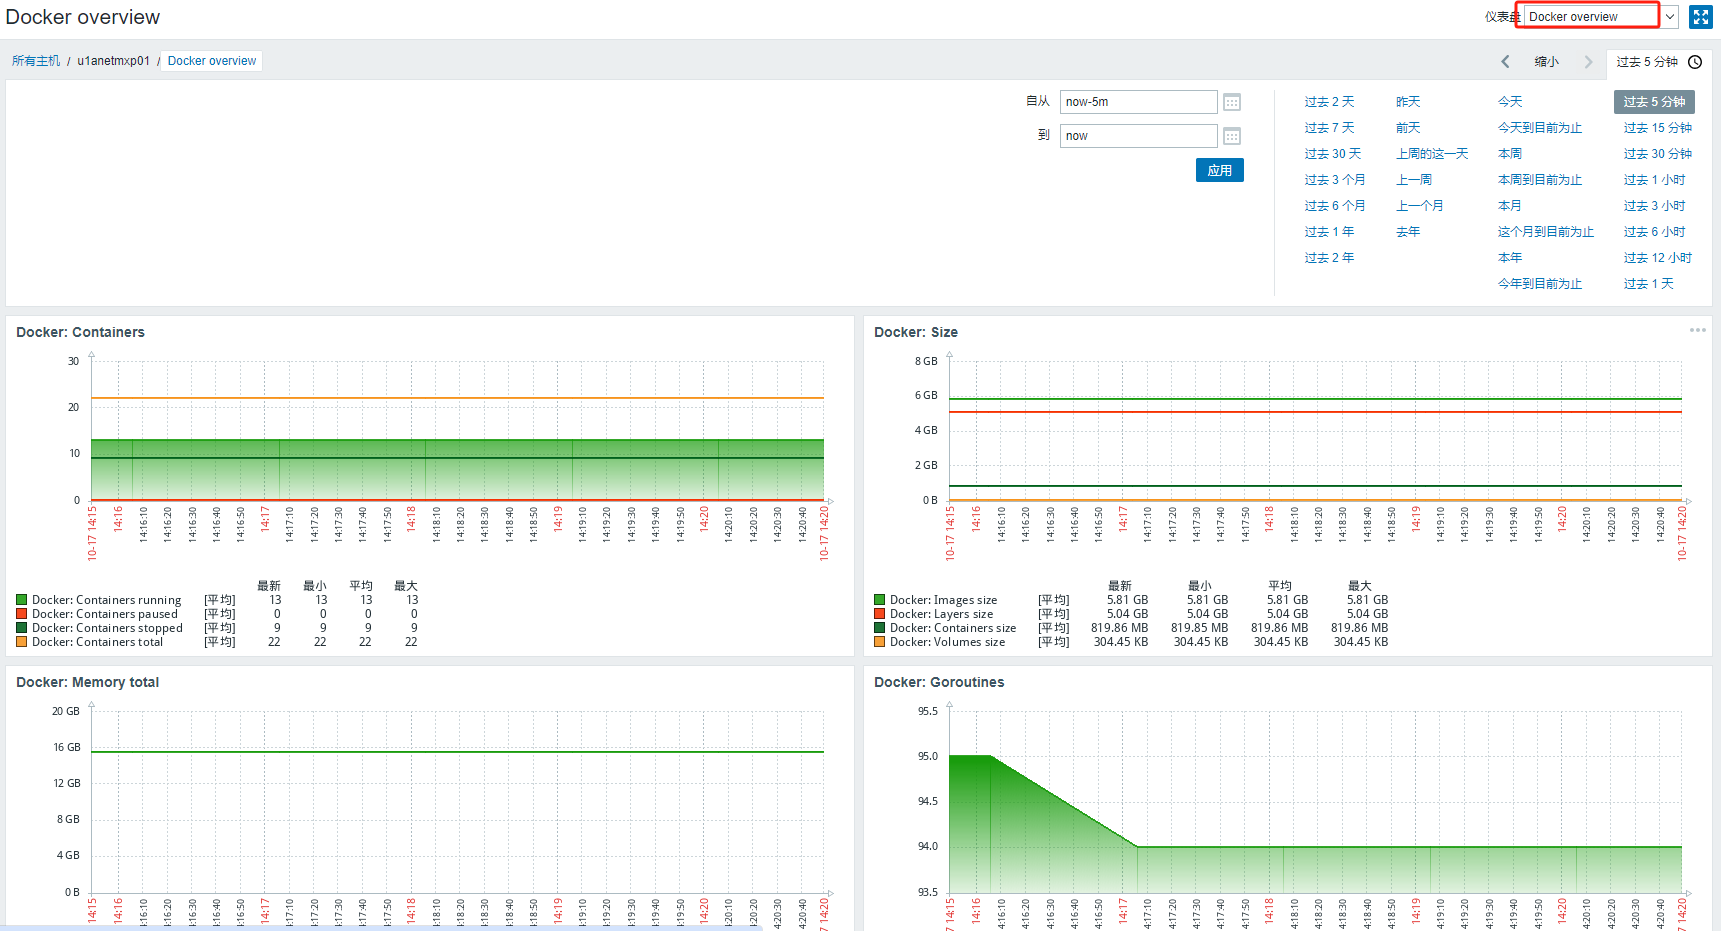This screenshot has width=1721, height=931.
Task: Click the 应用 apply button
Action: (1219, 170)
